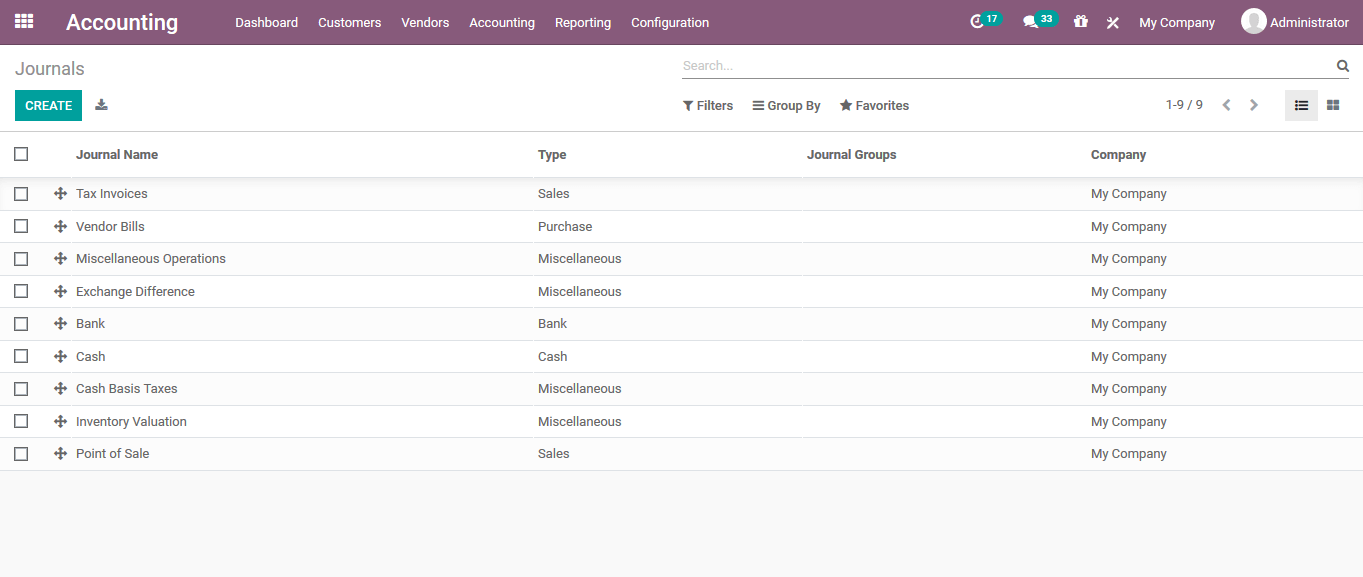
Task: Click inside the Search field
Action: [x=900, y=65]
